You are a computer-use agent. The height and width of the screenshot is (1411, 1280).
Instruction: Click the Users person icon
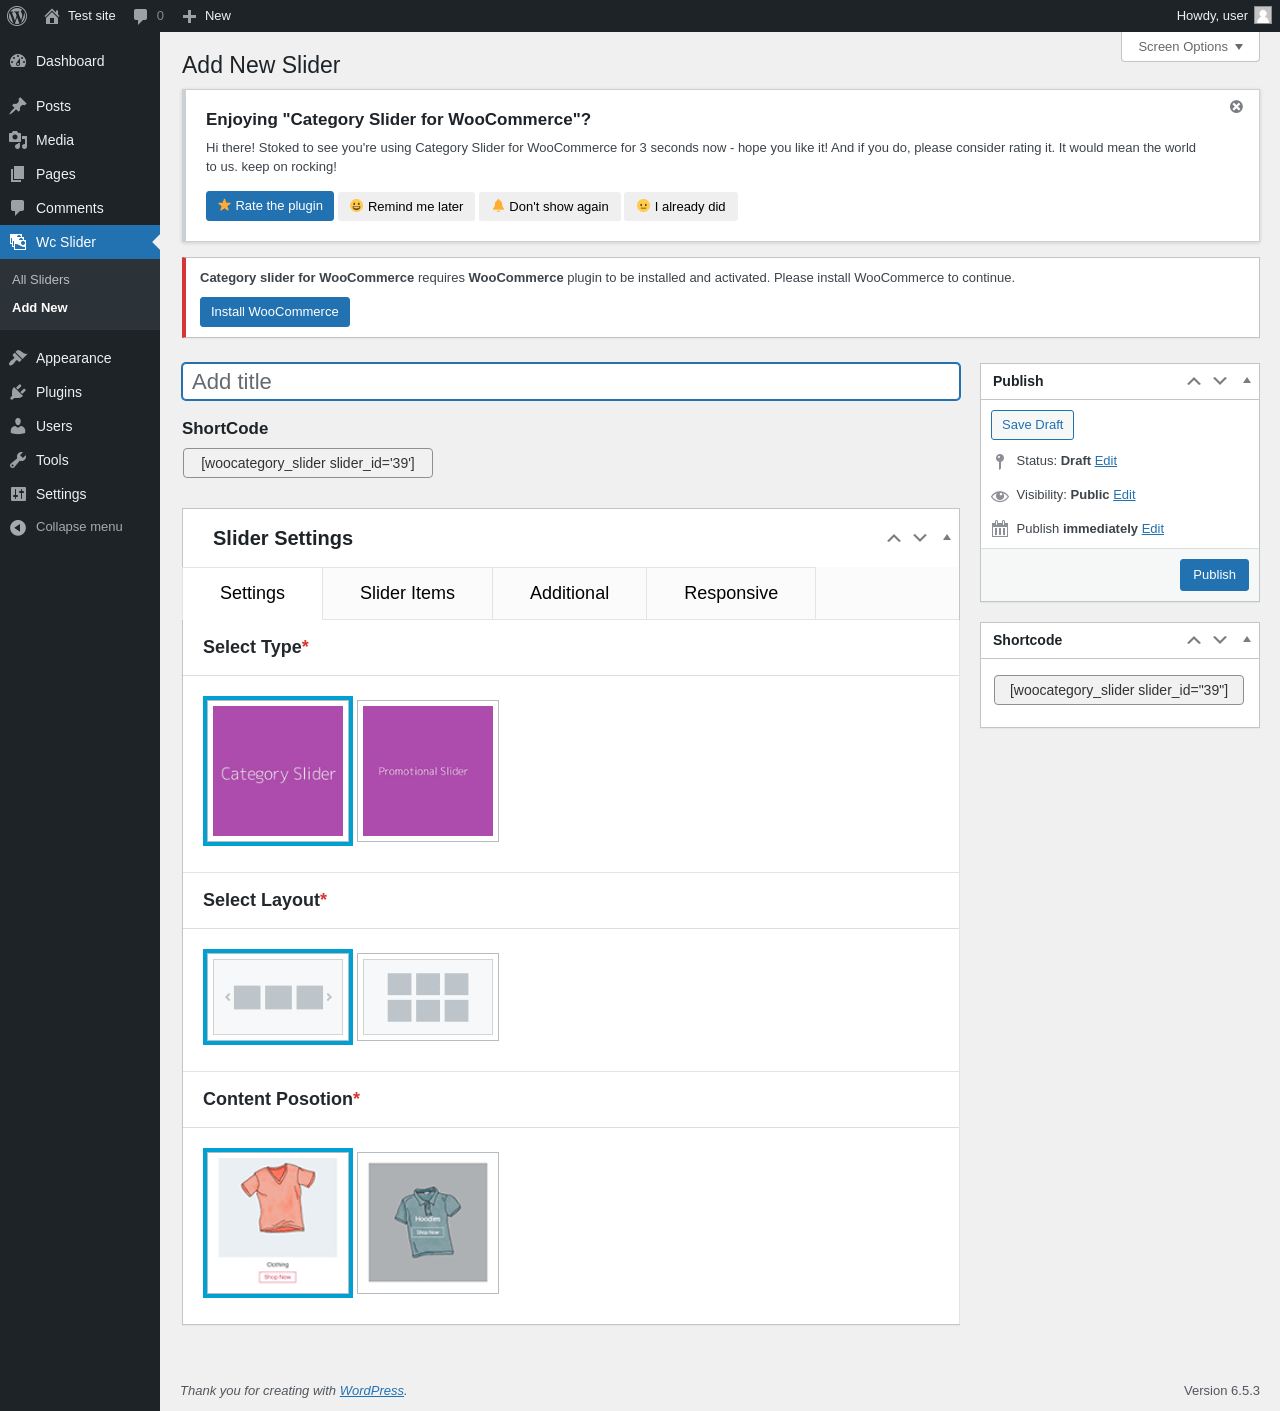[x=18, y=426]
